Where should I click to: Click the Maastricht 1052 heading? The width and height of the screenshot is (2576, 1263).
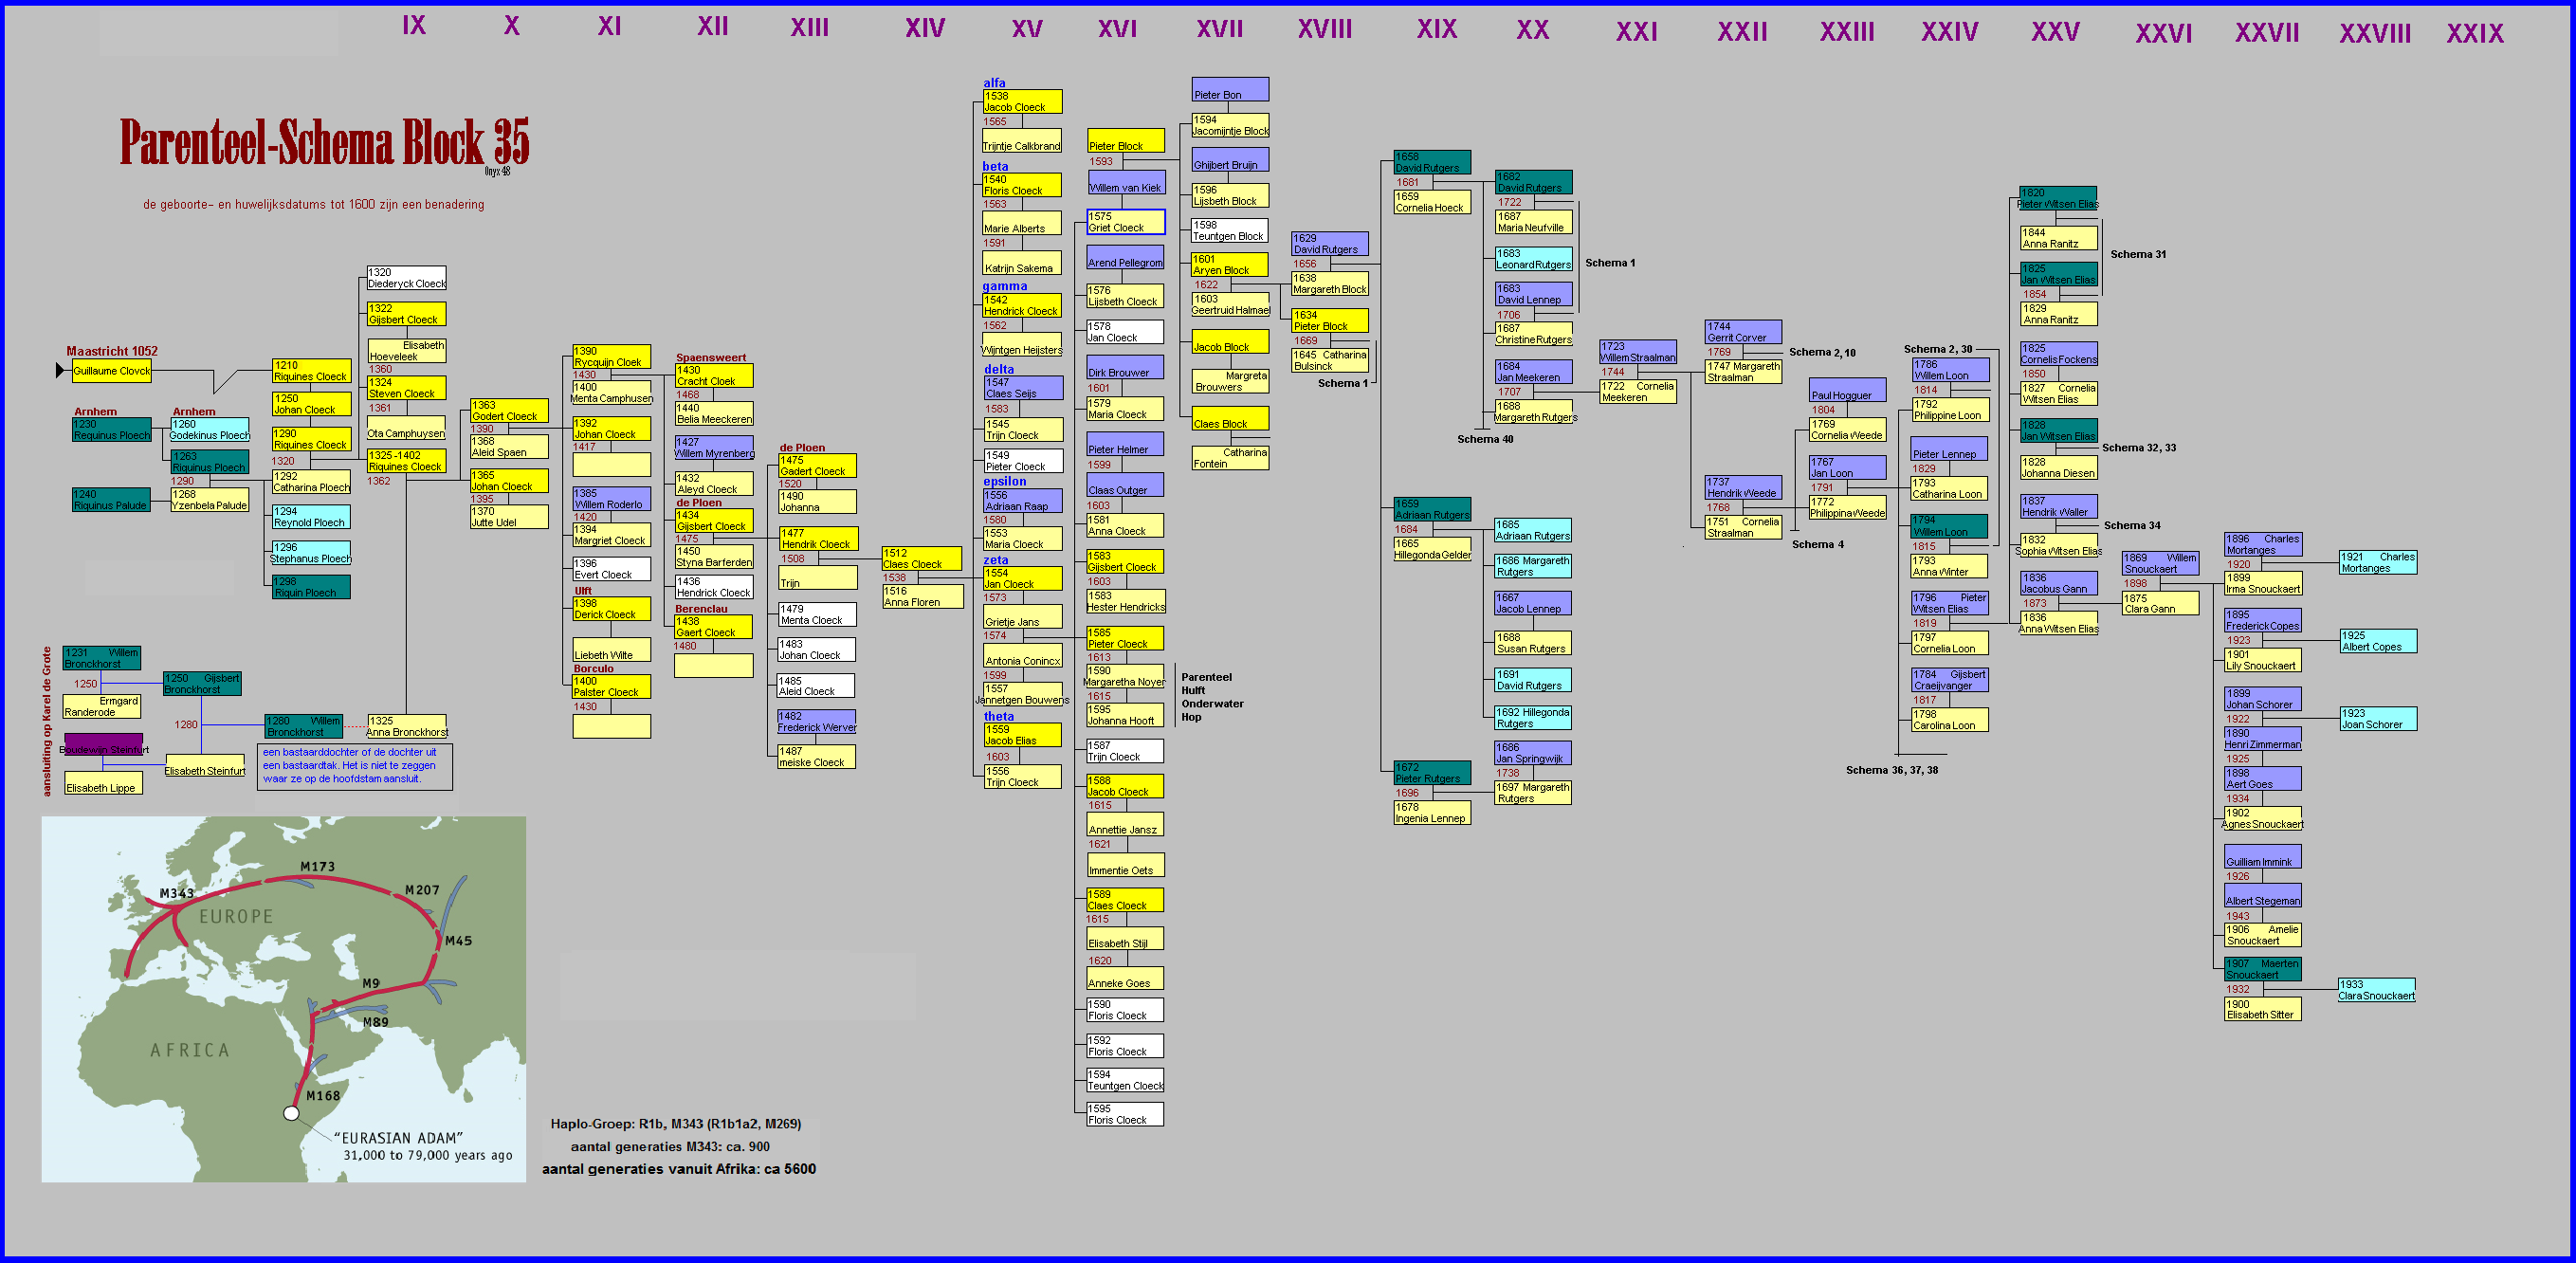[x=112, y=351]
